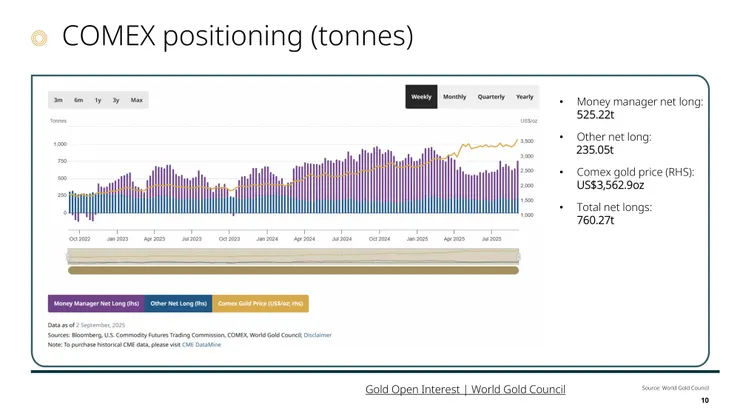Hide the Other Net Long series
Screen dimensions: 740x416
pos(178,303)
